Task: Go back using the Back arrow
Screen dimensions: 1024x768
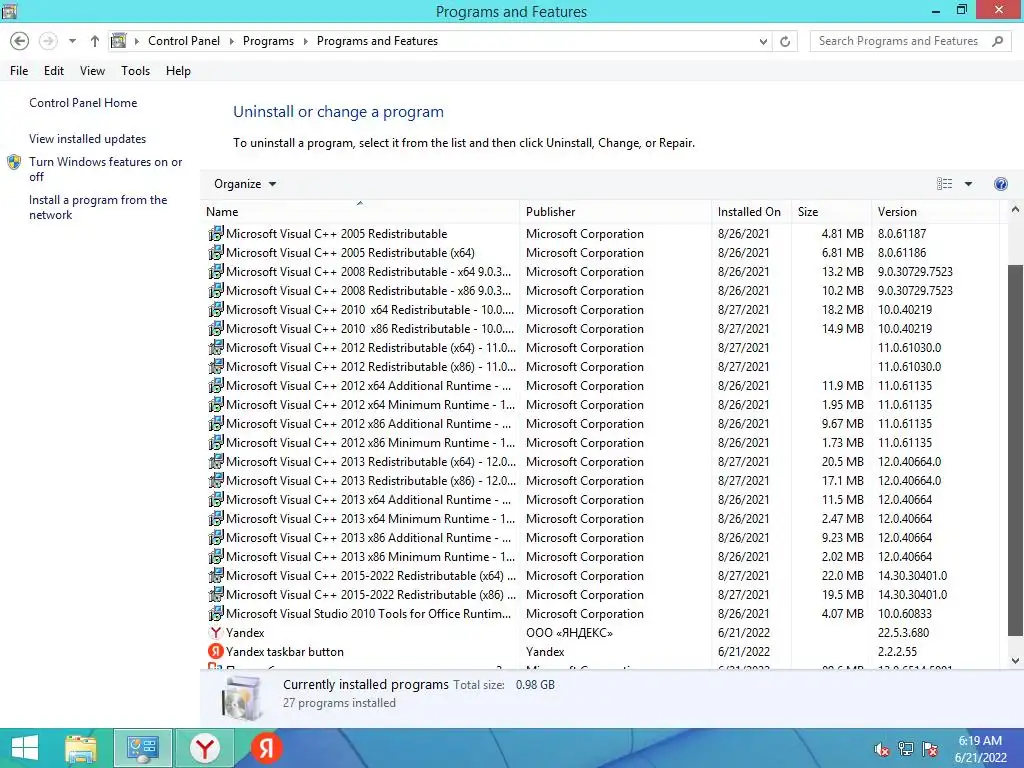Action: point(20,41)
